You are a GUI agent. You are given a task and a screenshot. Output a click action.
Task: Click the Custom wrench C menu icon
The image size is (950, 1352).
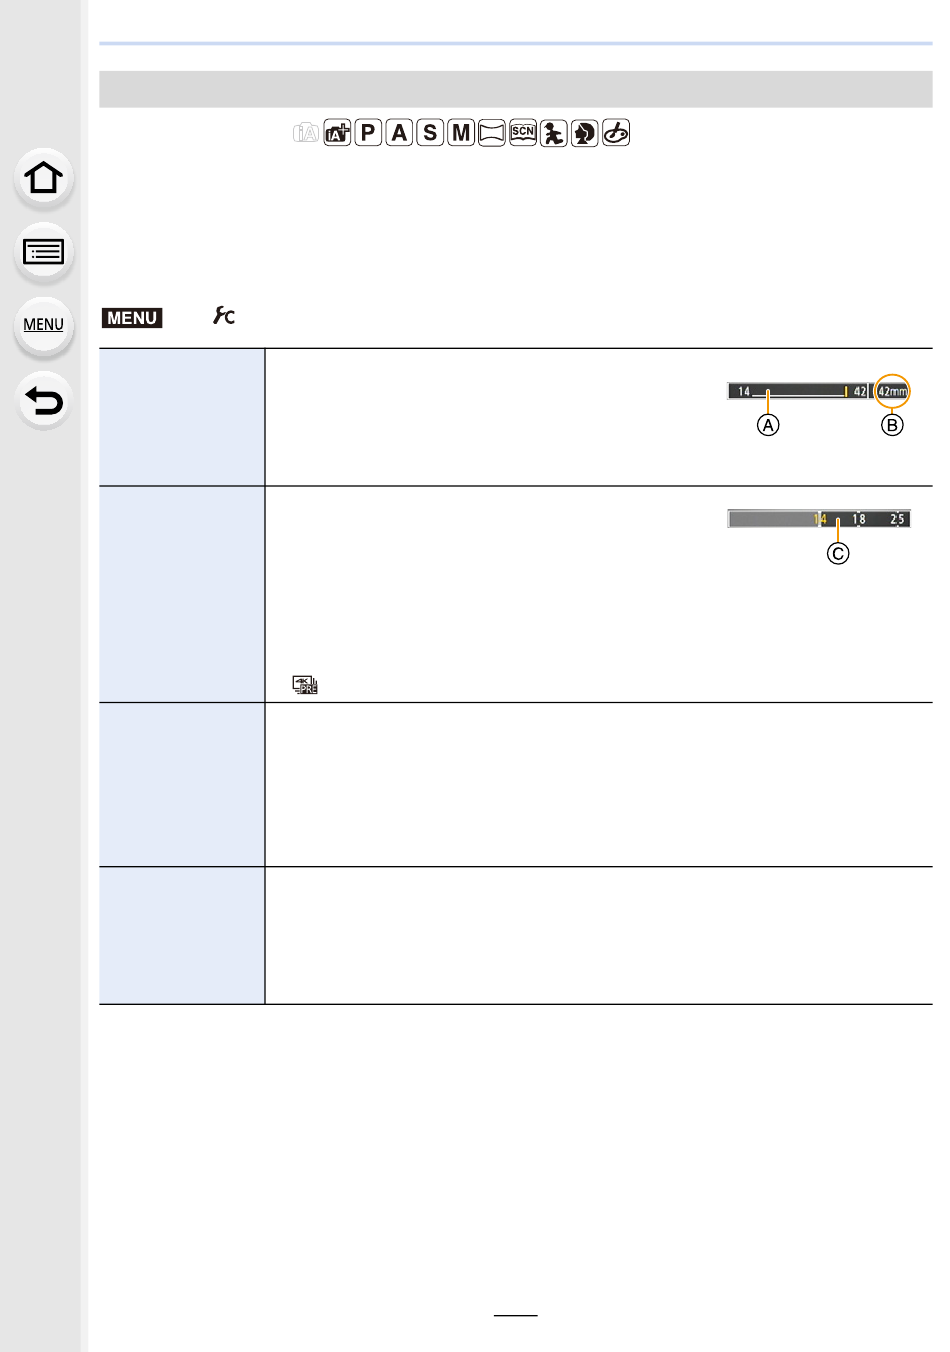pos(224,316)
